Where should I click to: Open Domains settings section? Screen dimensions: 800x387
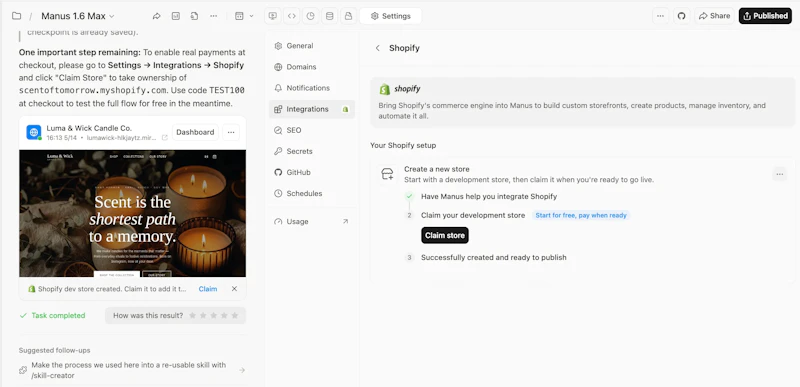click(312, 67)
